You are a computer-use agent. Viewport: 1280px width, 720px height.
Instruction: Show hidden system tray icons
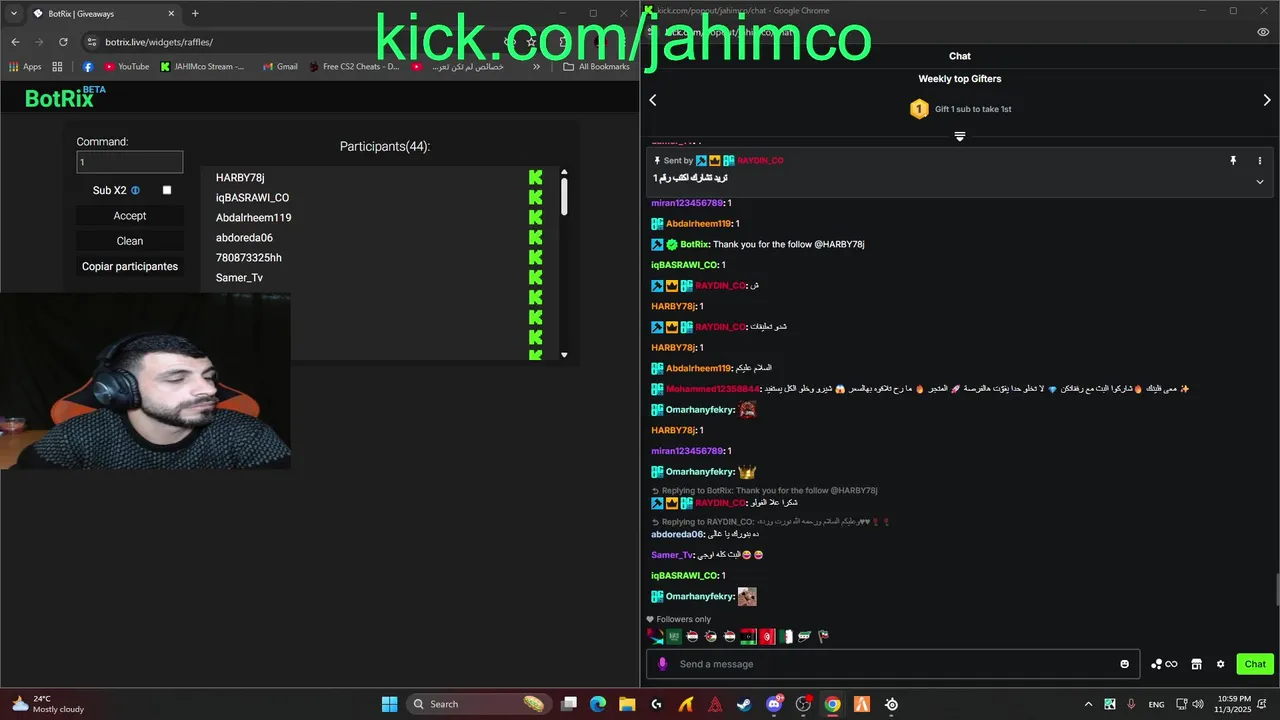[1088, 704]
